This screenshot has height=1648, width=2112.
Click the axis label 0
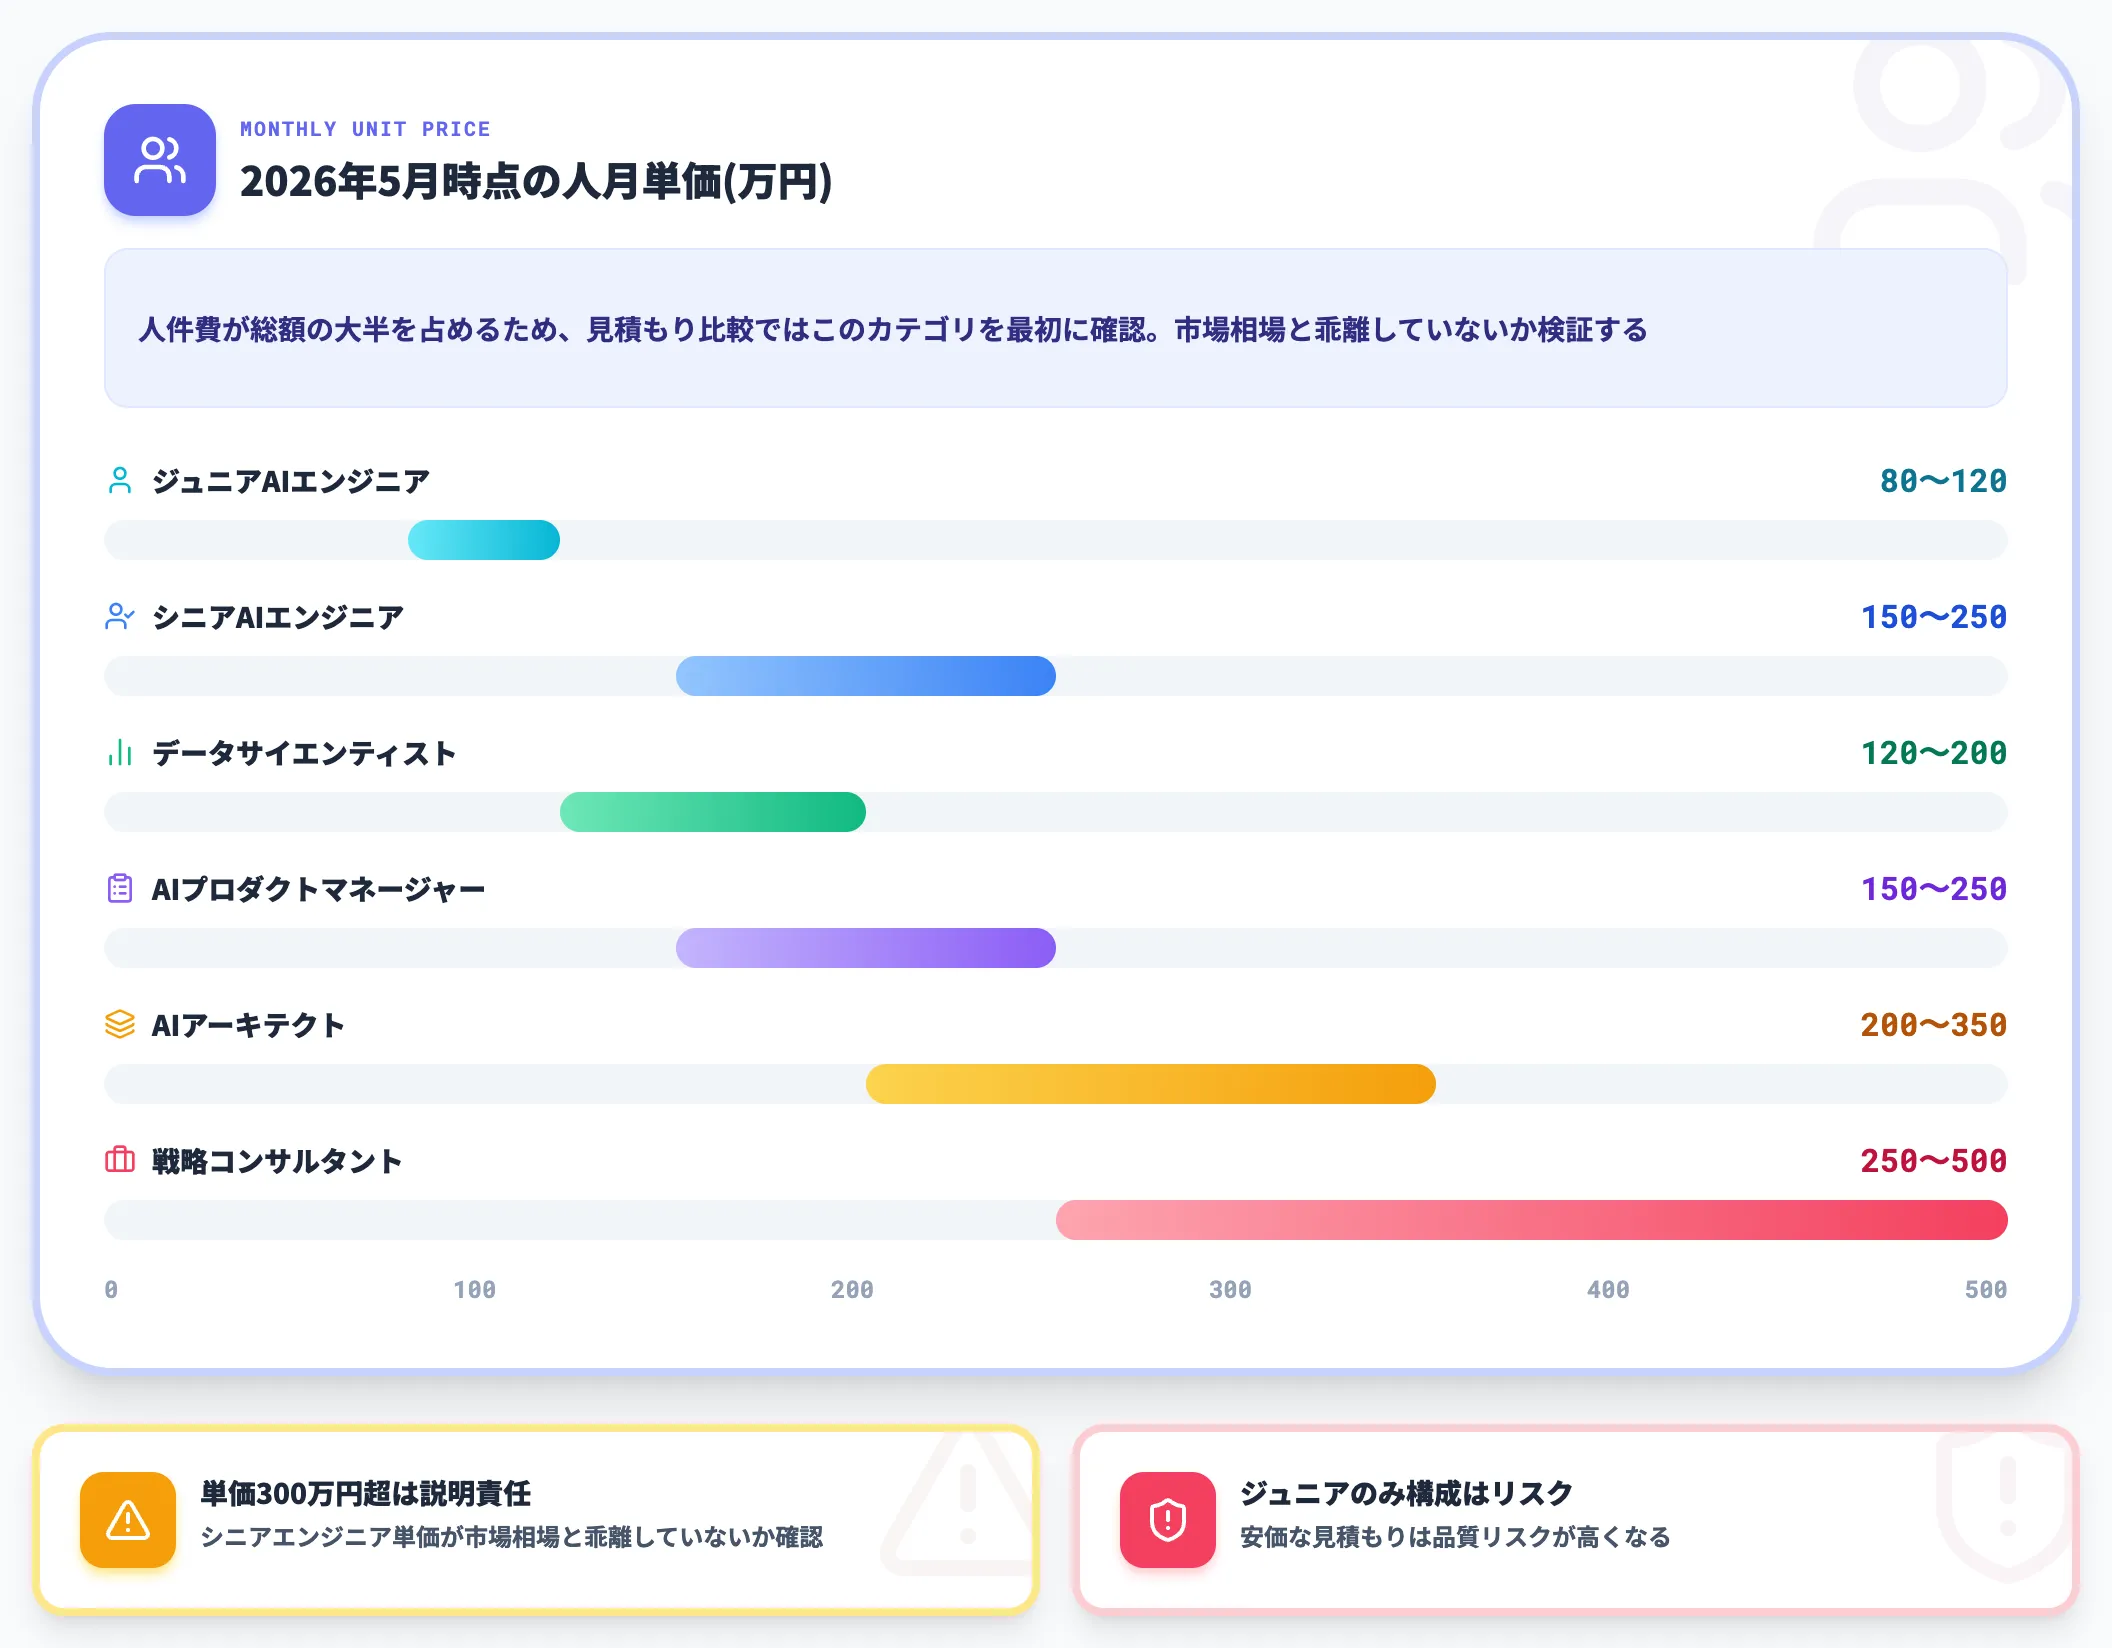coord(111,1290)
